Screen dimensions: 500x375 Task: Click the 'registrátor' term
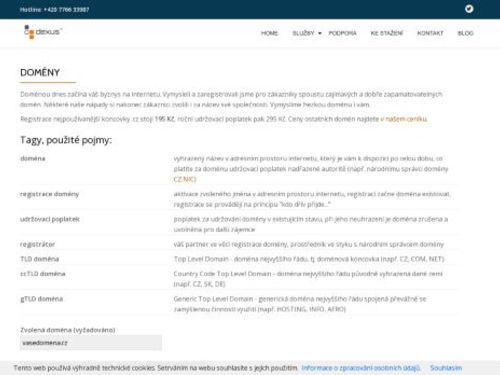37,244
